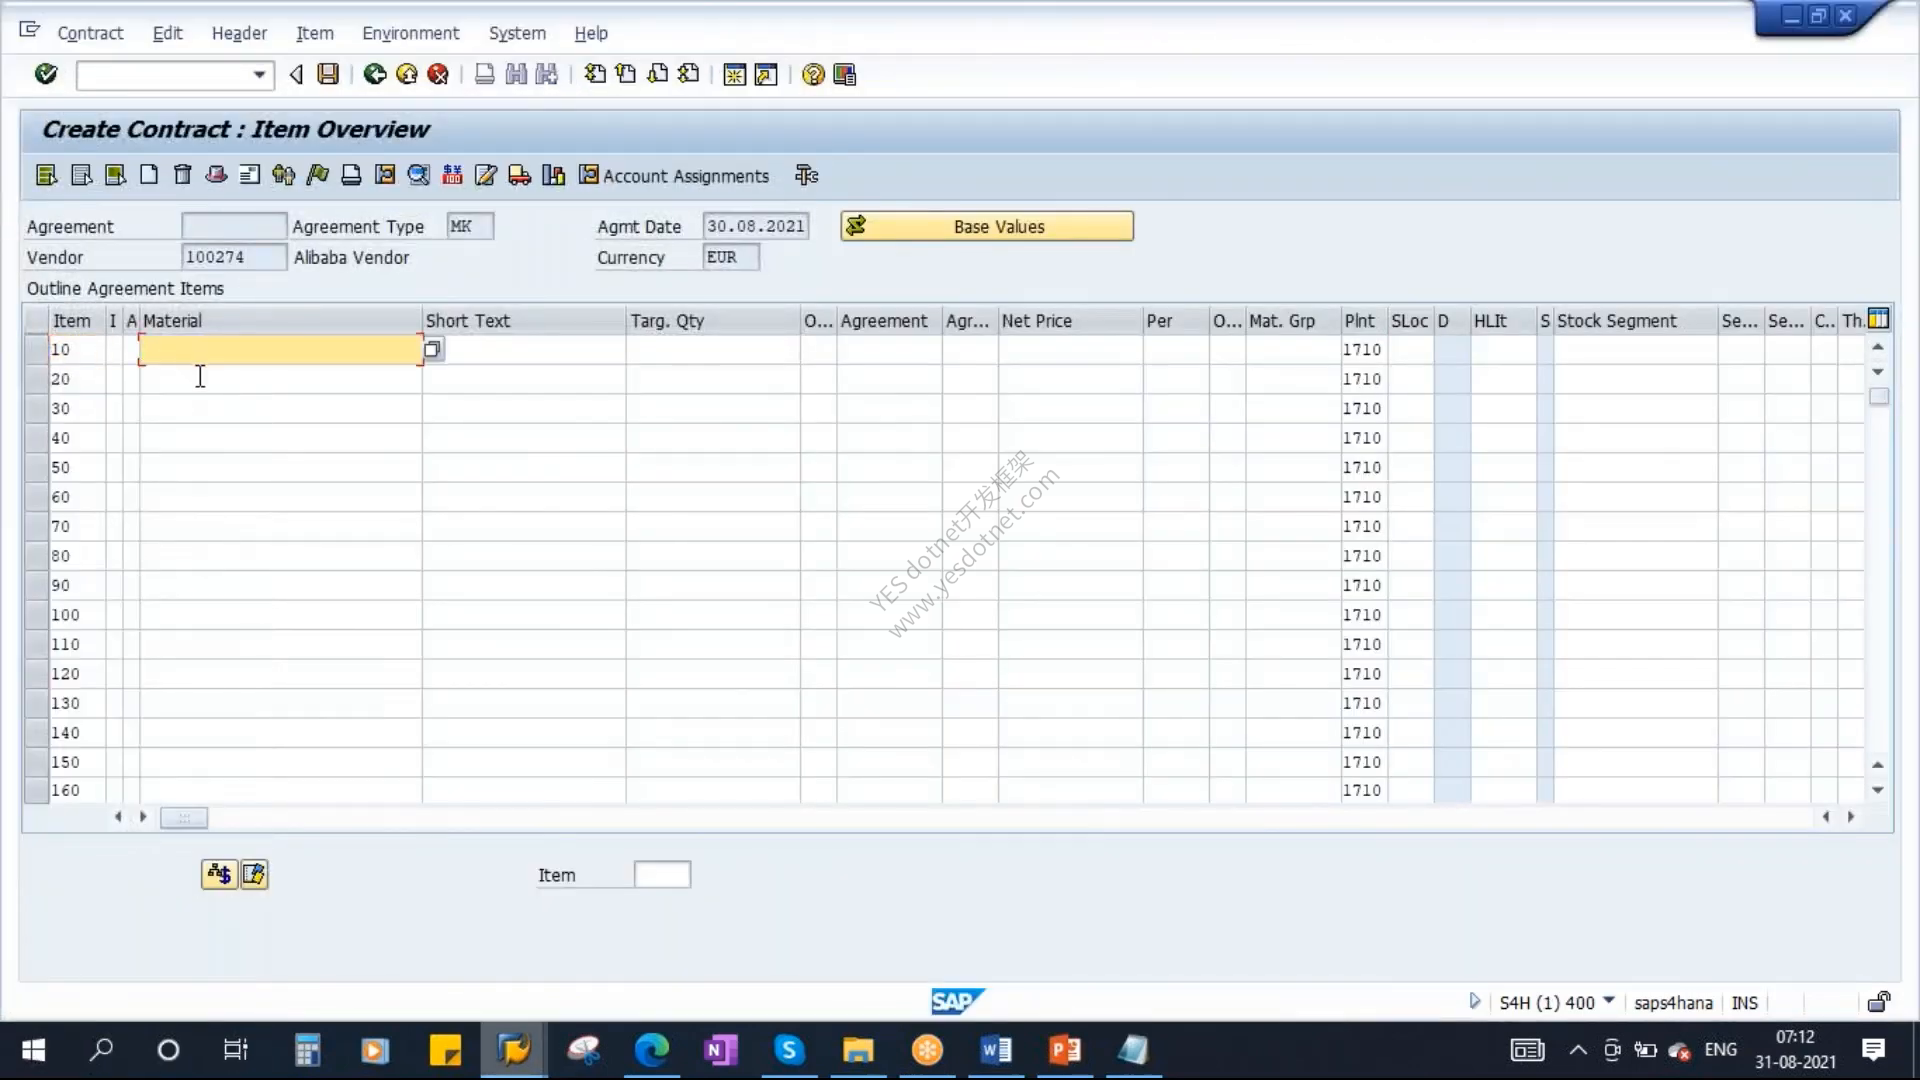Open the S4H system info dropdown arrow
Viewport: 1920px width, 1080px height.
pos(1609,1001)
